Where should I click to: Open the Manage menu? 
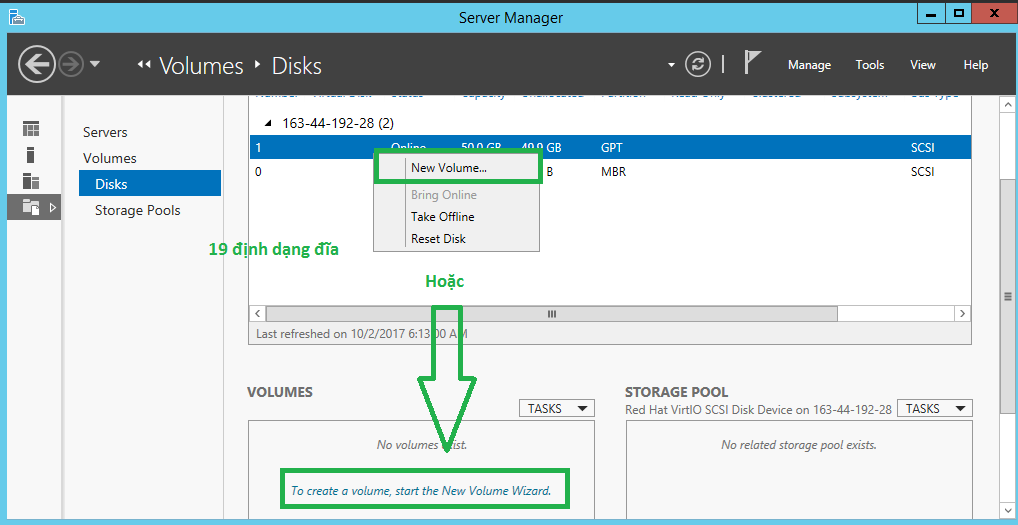click(809, 65)
